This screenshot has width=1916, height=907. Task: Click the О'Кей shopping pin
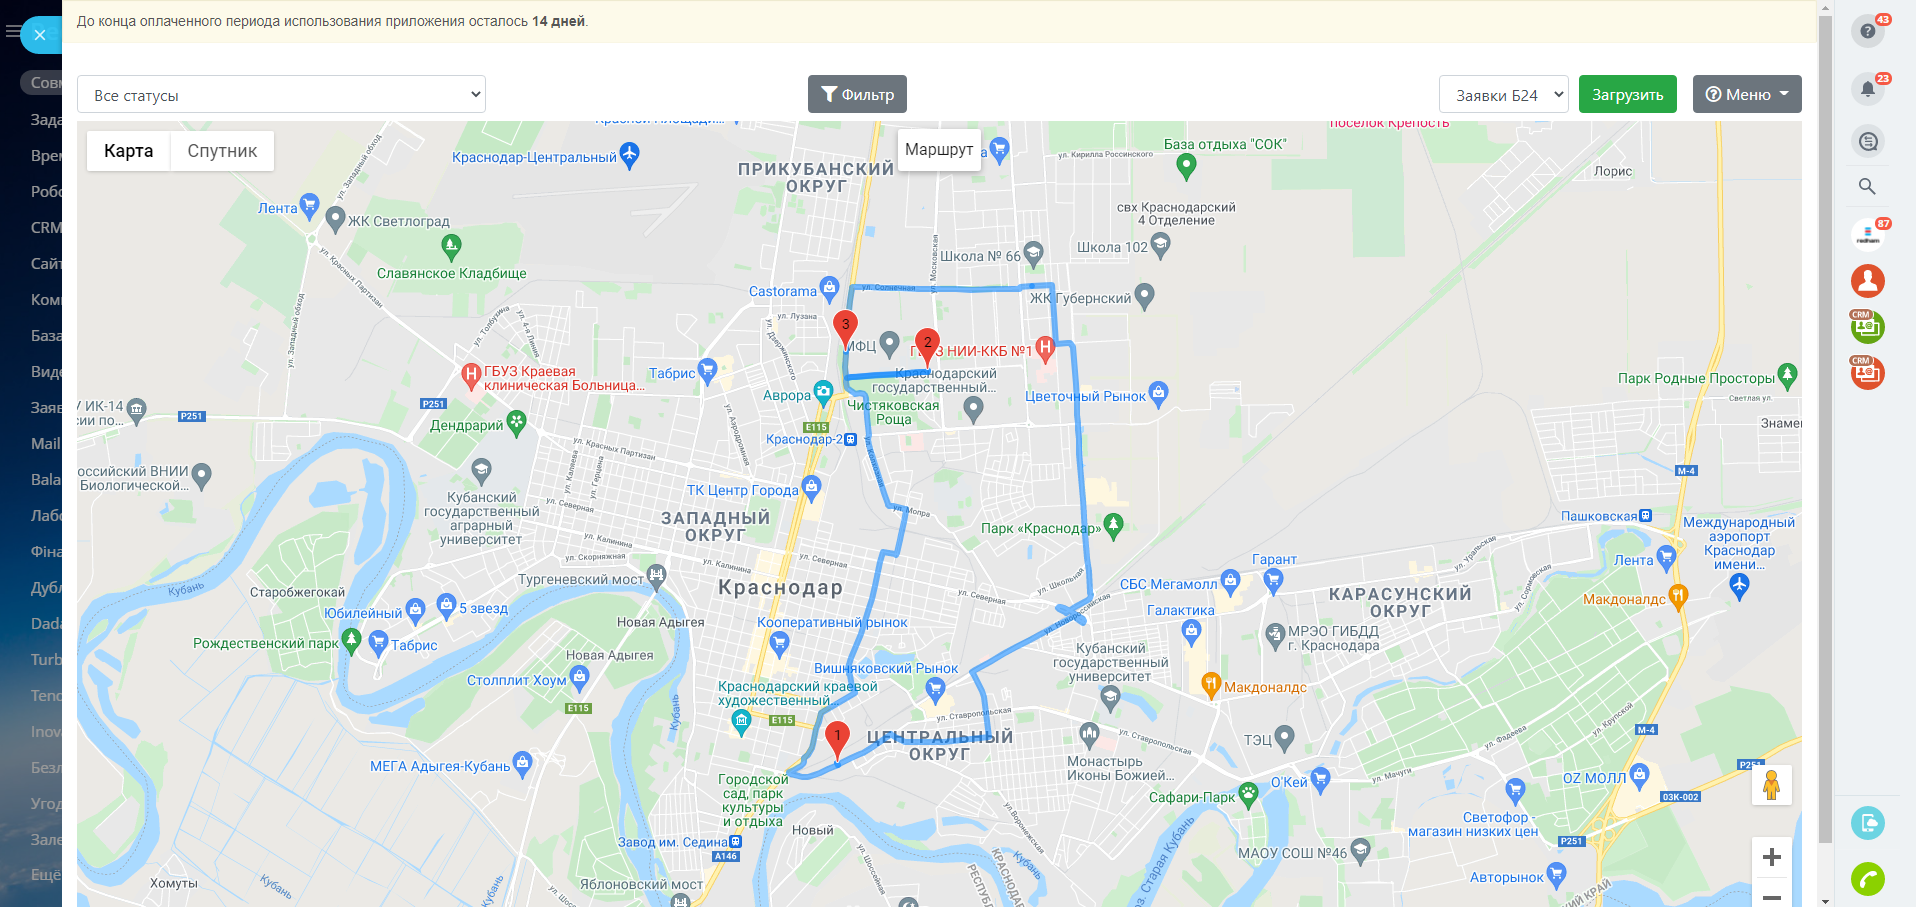(x=1320, y=780)
